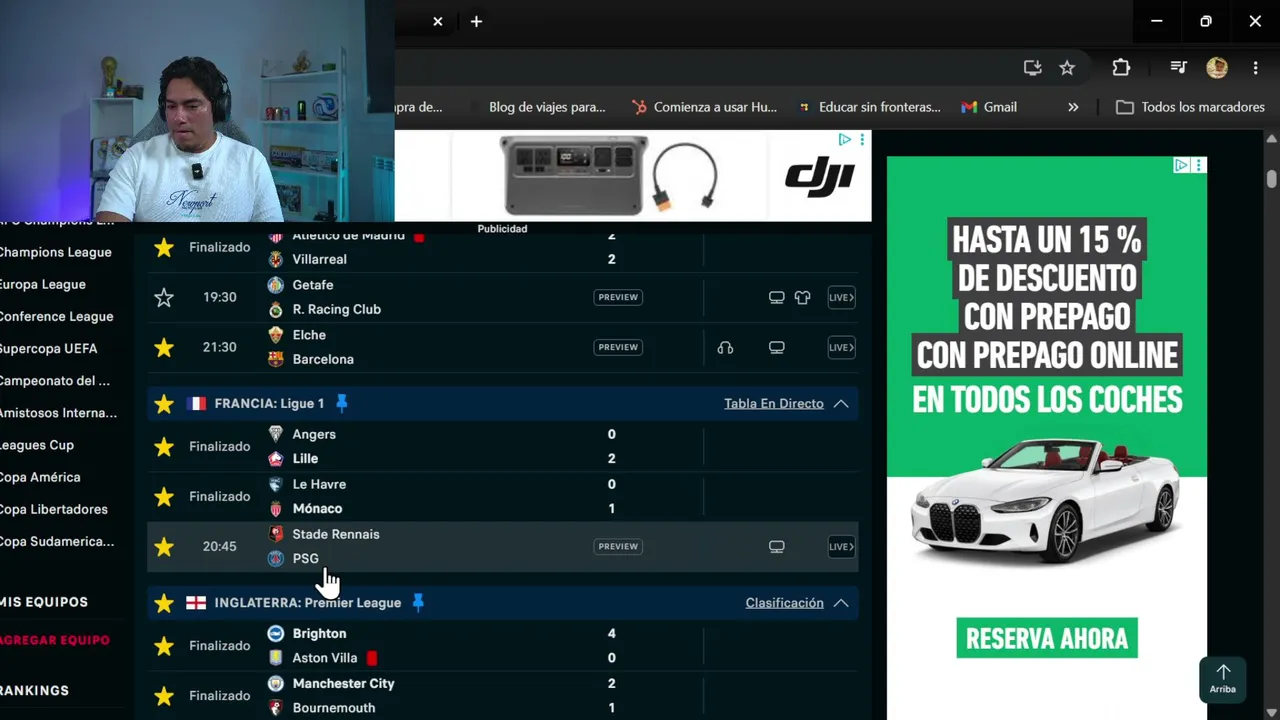The image size is (1280, 720).
Task: Open the Tabla En Directo link
Action: pyautogui.click(x=774, y=403)
